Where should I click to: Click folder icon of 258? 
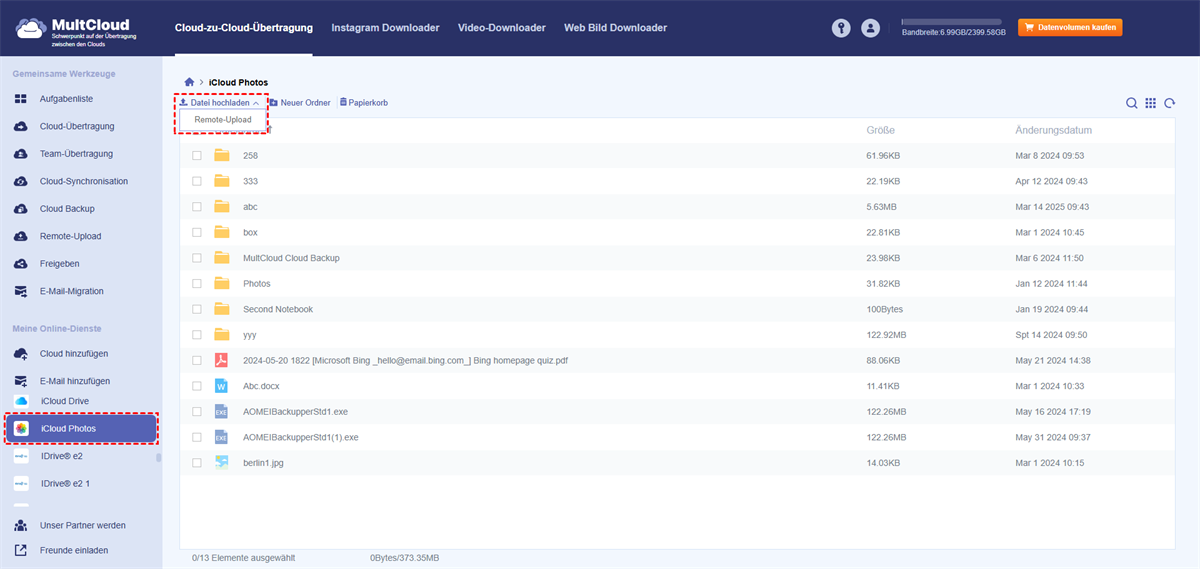[x=222, y=155]
